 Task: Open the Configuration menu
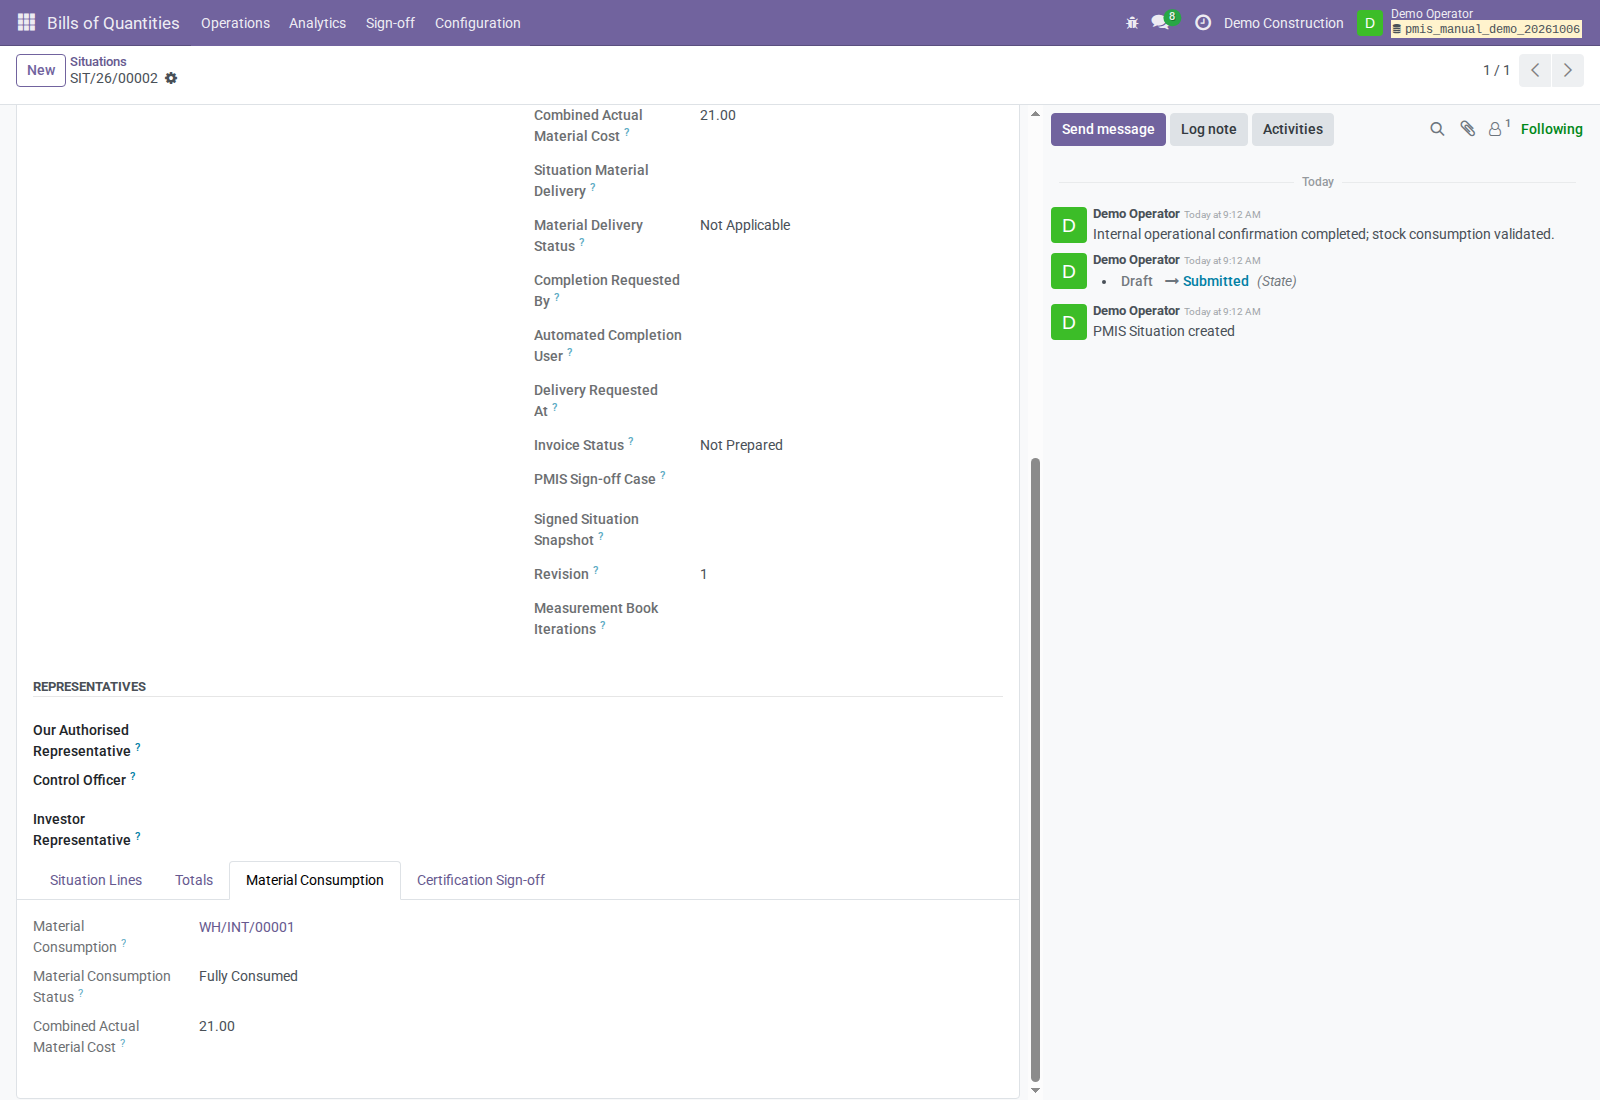click(x=477, y=23)
